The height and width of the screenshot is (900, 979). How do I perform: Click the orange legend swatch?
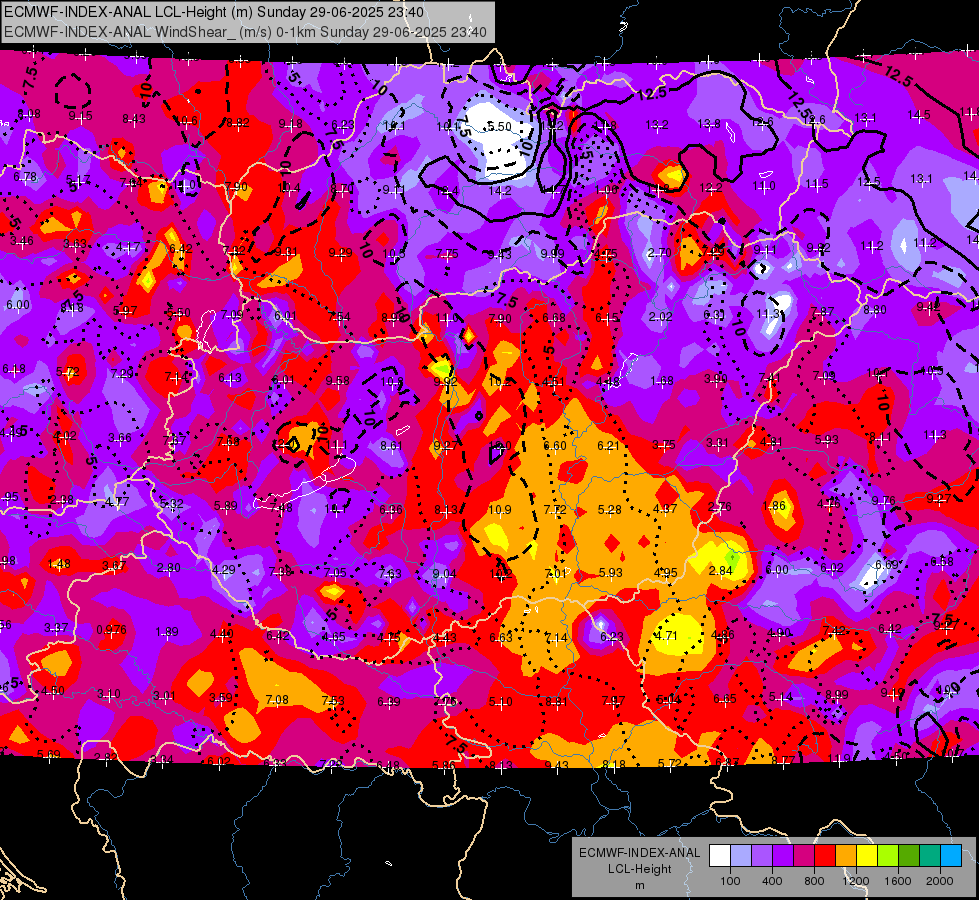tap(846, 856)
